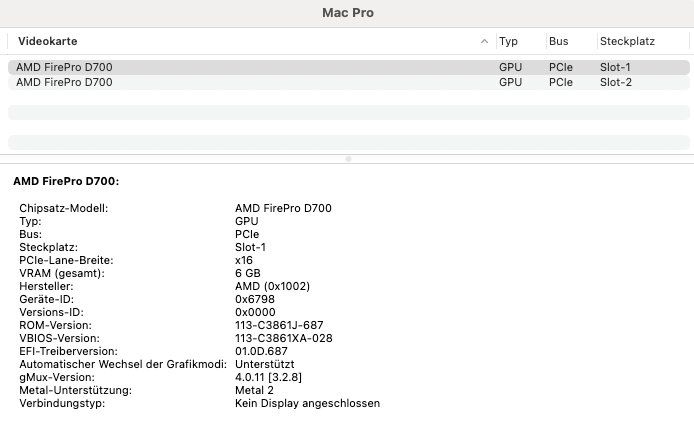Screen dimensions: 694x422
Task: Click the ROM-Version value 113-C3861J-687
Action: pos(279,325)
